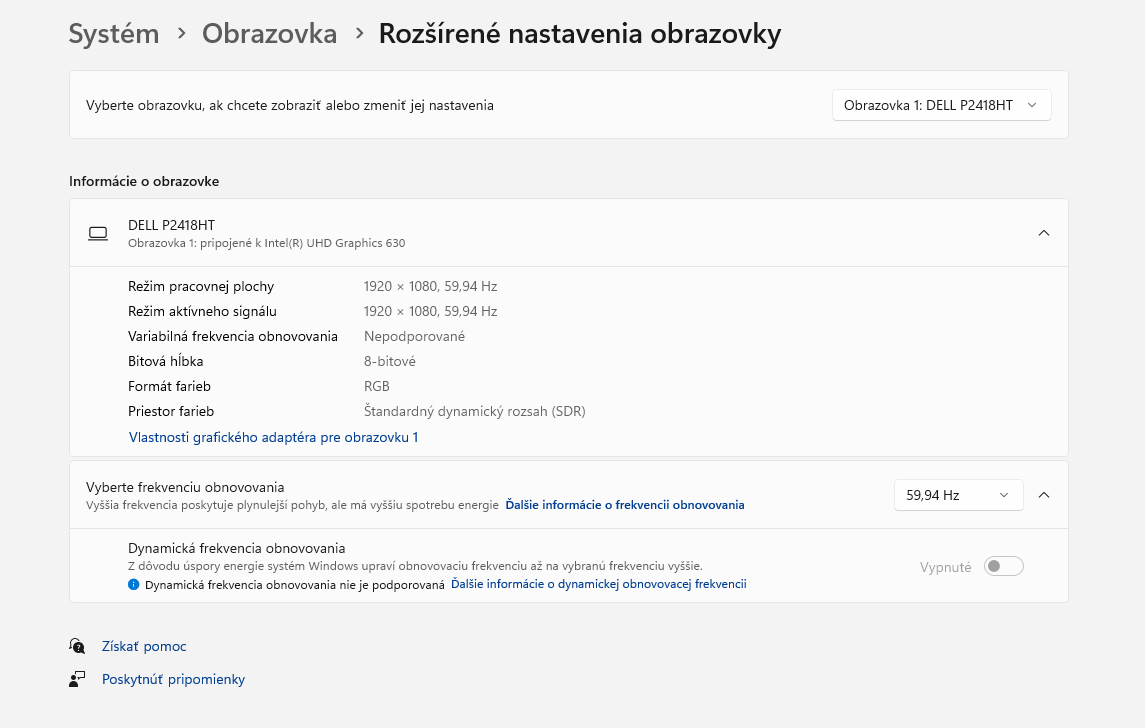Collapse the DELL P2418HT information section
The height and width of the screenshot is (728, 1145).
[x=1043, y=233]
